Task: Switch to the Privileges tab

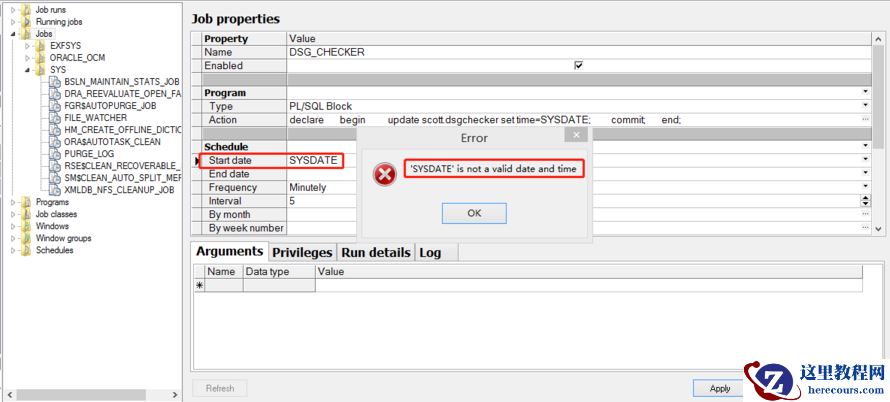Action: (x=301, y=253)
